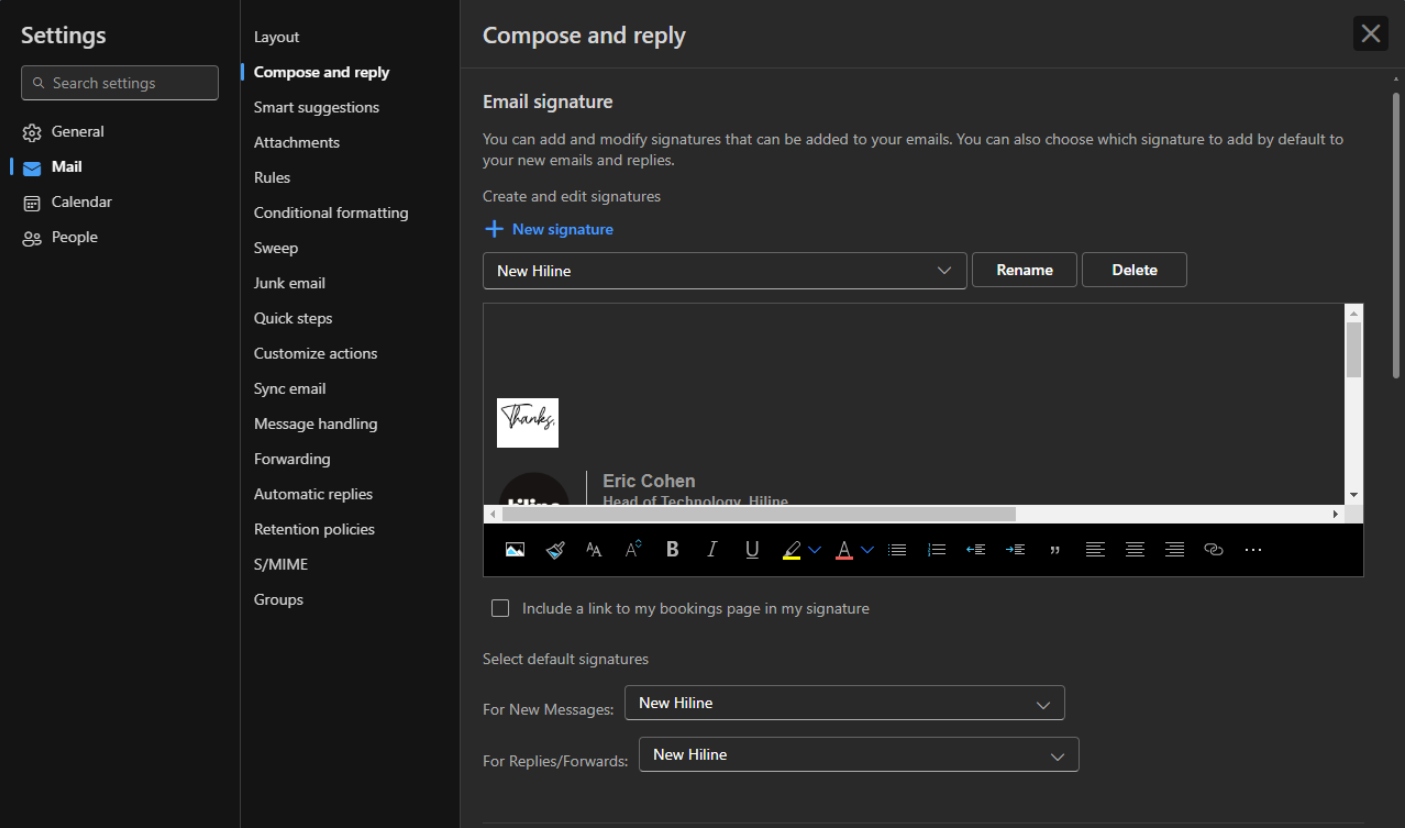Click the People icon in sidebar
The width and height of the screenshot is (1405, 828).
[x=32, y=238]
